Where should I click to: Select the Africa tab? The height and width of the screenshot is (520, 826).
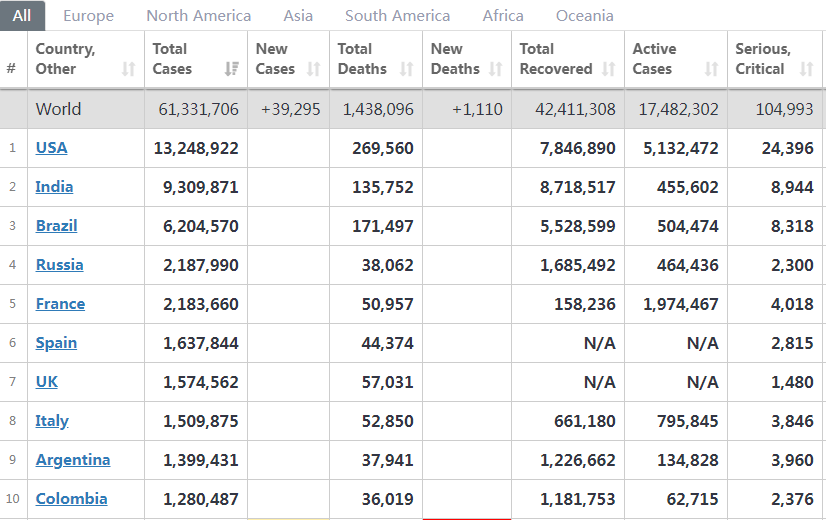pos(503,16)
